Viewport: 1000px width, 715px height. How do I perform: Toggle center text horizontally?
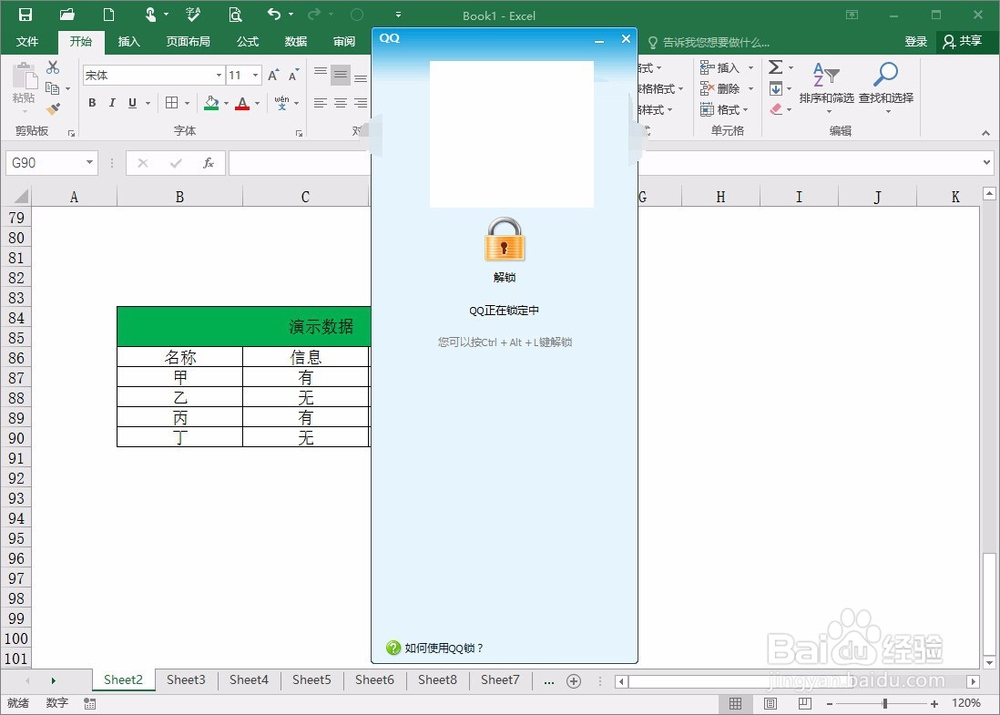click(341, 103)
